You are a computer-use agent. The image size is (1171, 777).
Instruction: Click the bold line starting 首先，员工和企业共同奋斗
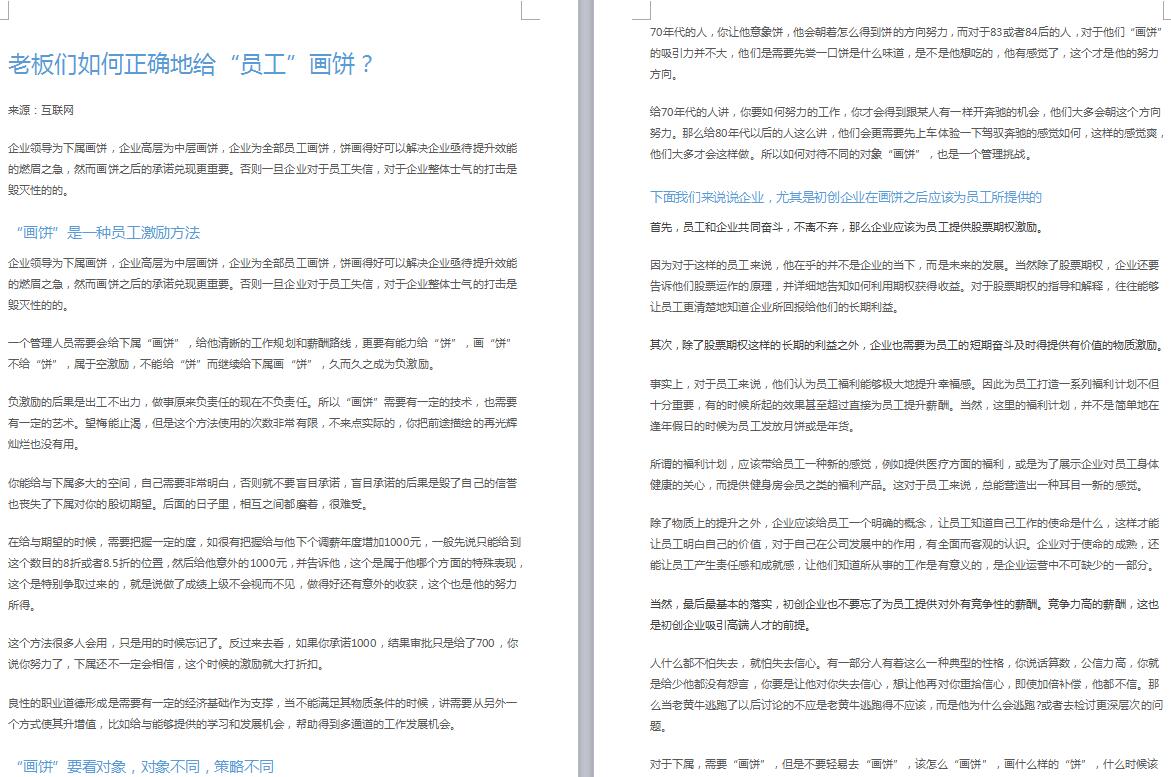(x=845, y=227)
